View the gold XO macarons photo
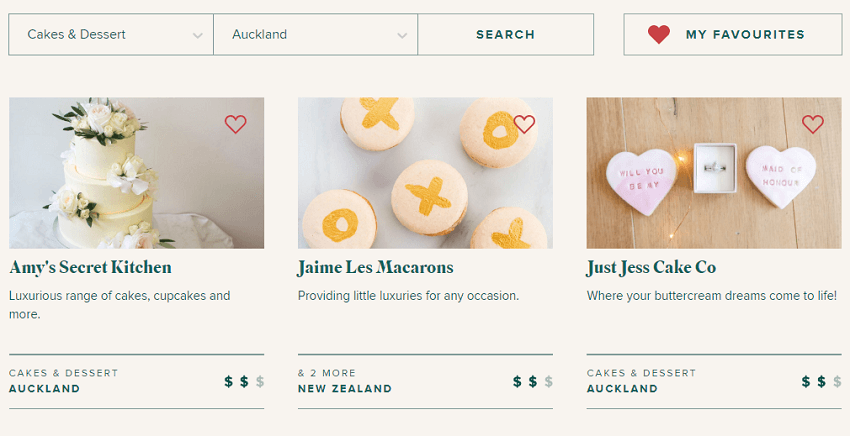This screenshot has width=850, height=436. pos(425,173)
